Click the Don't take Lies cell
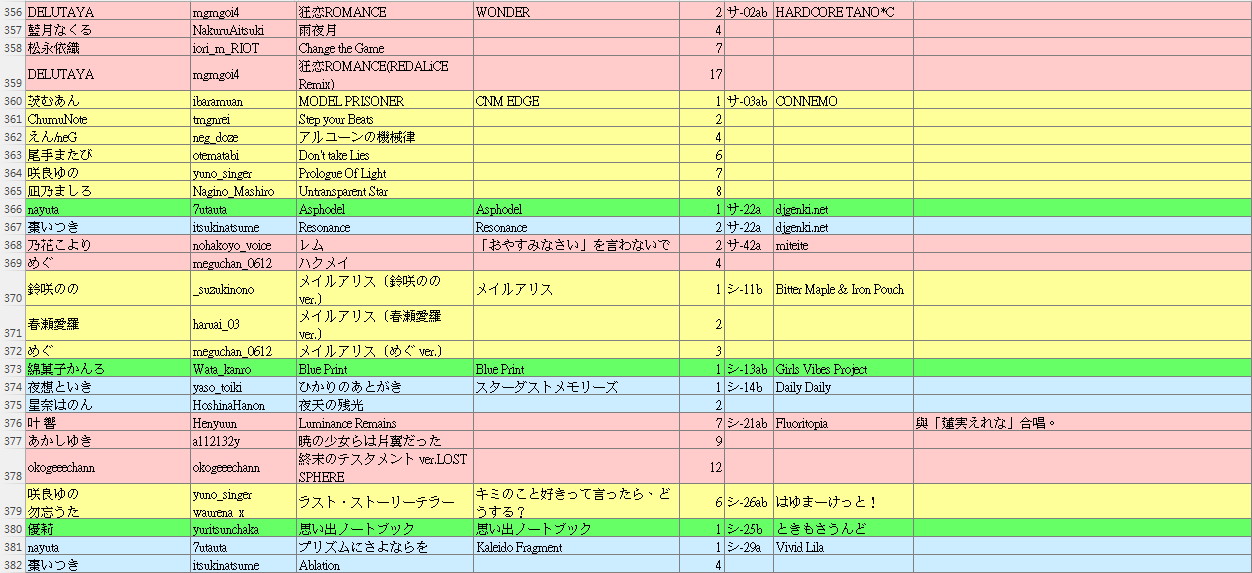This screenshot has width=1252, height=573. 384,155
